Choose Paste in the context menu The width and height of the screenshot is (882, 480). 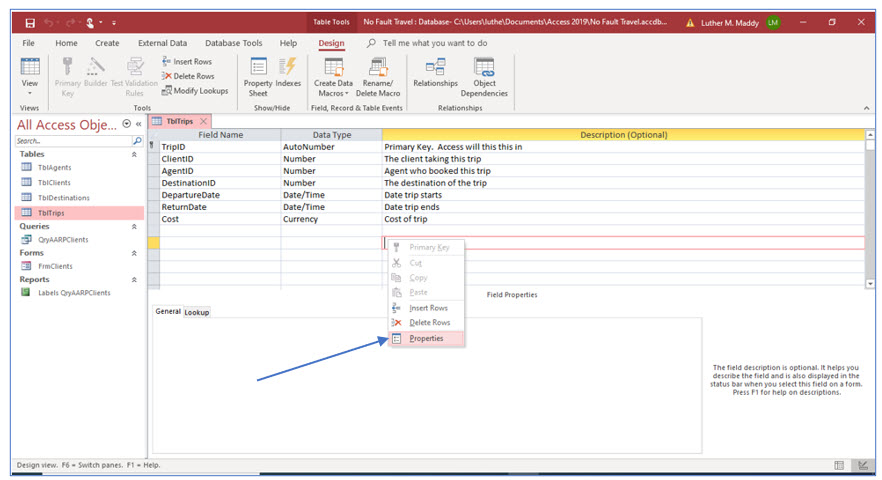coord(427,292)
